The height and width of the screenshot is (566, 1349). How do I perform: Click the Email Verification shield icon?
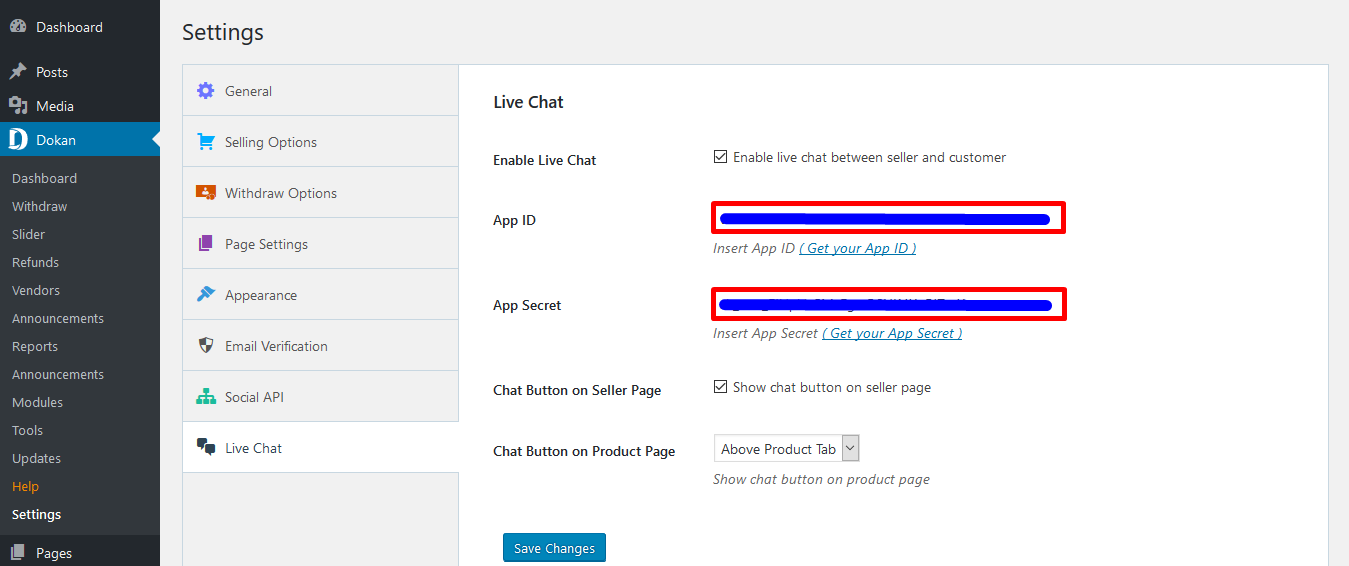(205, 346)
